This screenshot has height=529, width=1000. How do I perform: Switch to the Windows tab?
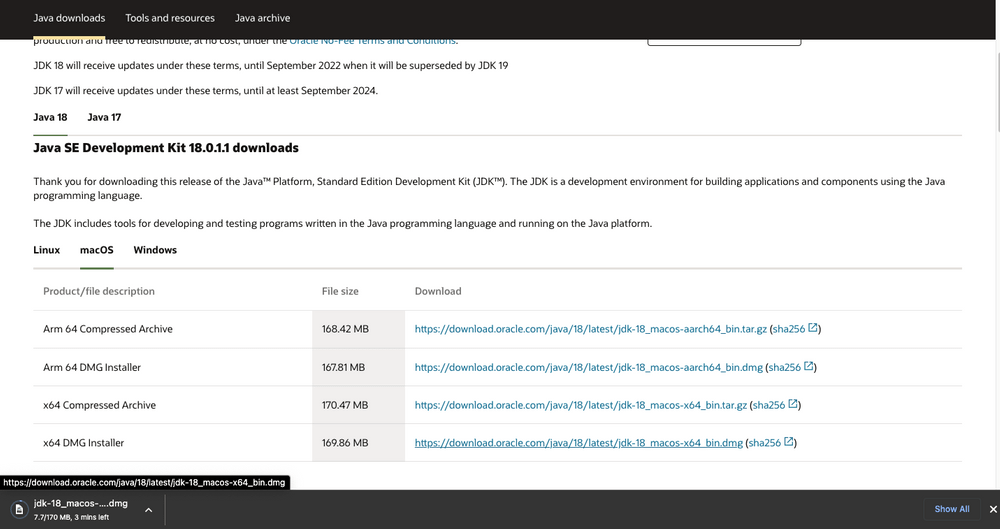(x=155, y=250)
